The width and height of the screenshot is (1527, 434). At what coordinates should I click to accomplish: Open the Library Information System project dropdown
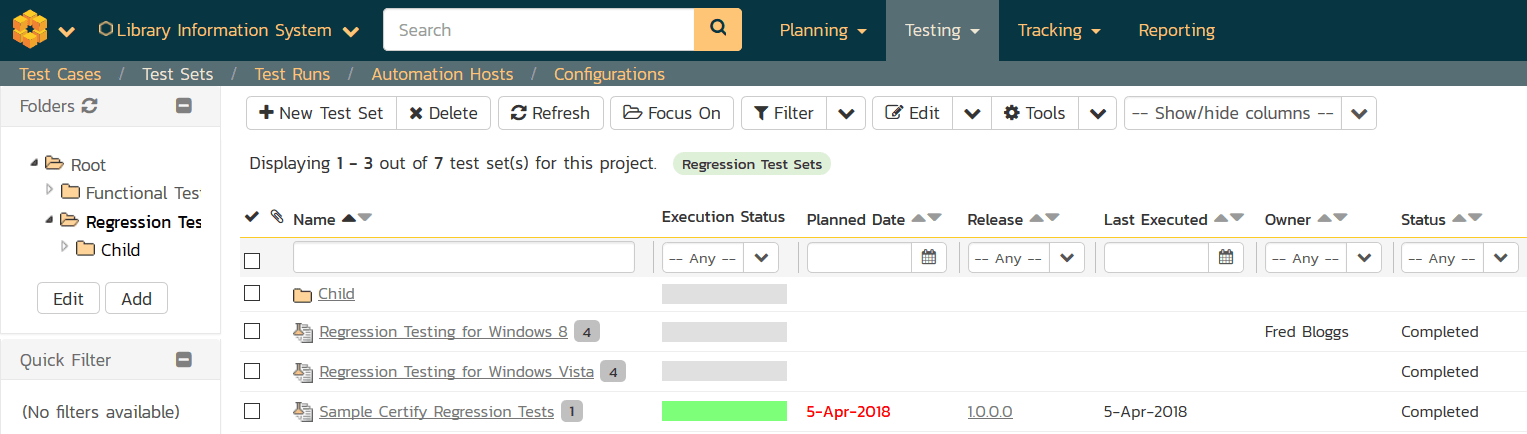229,31
